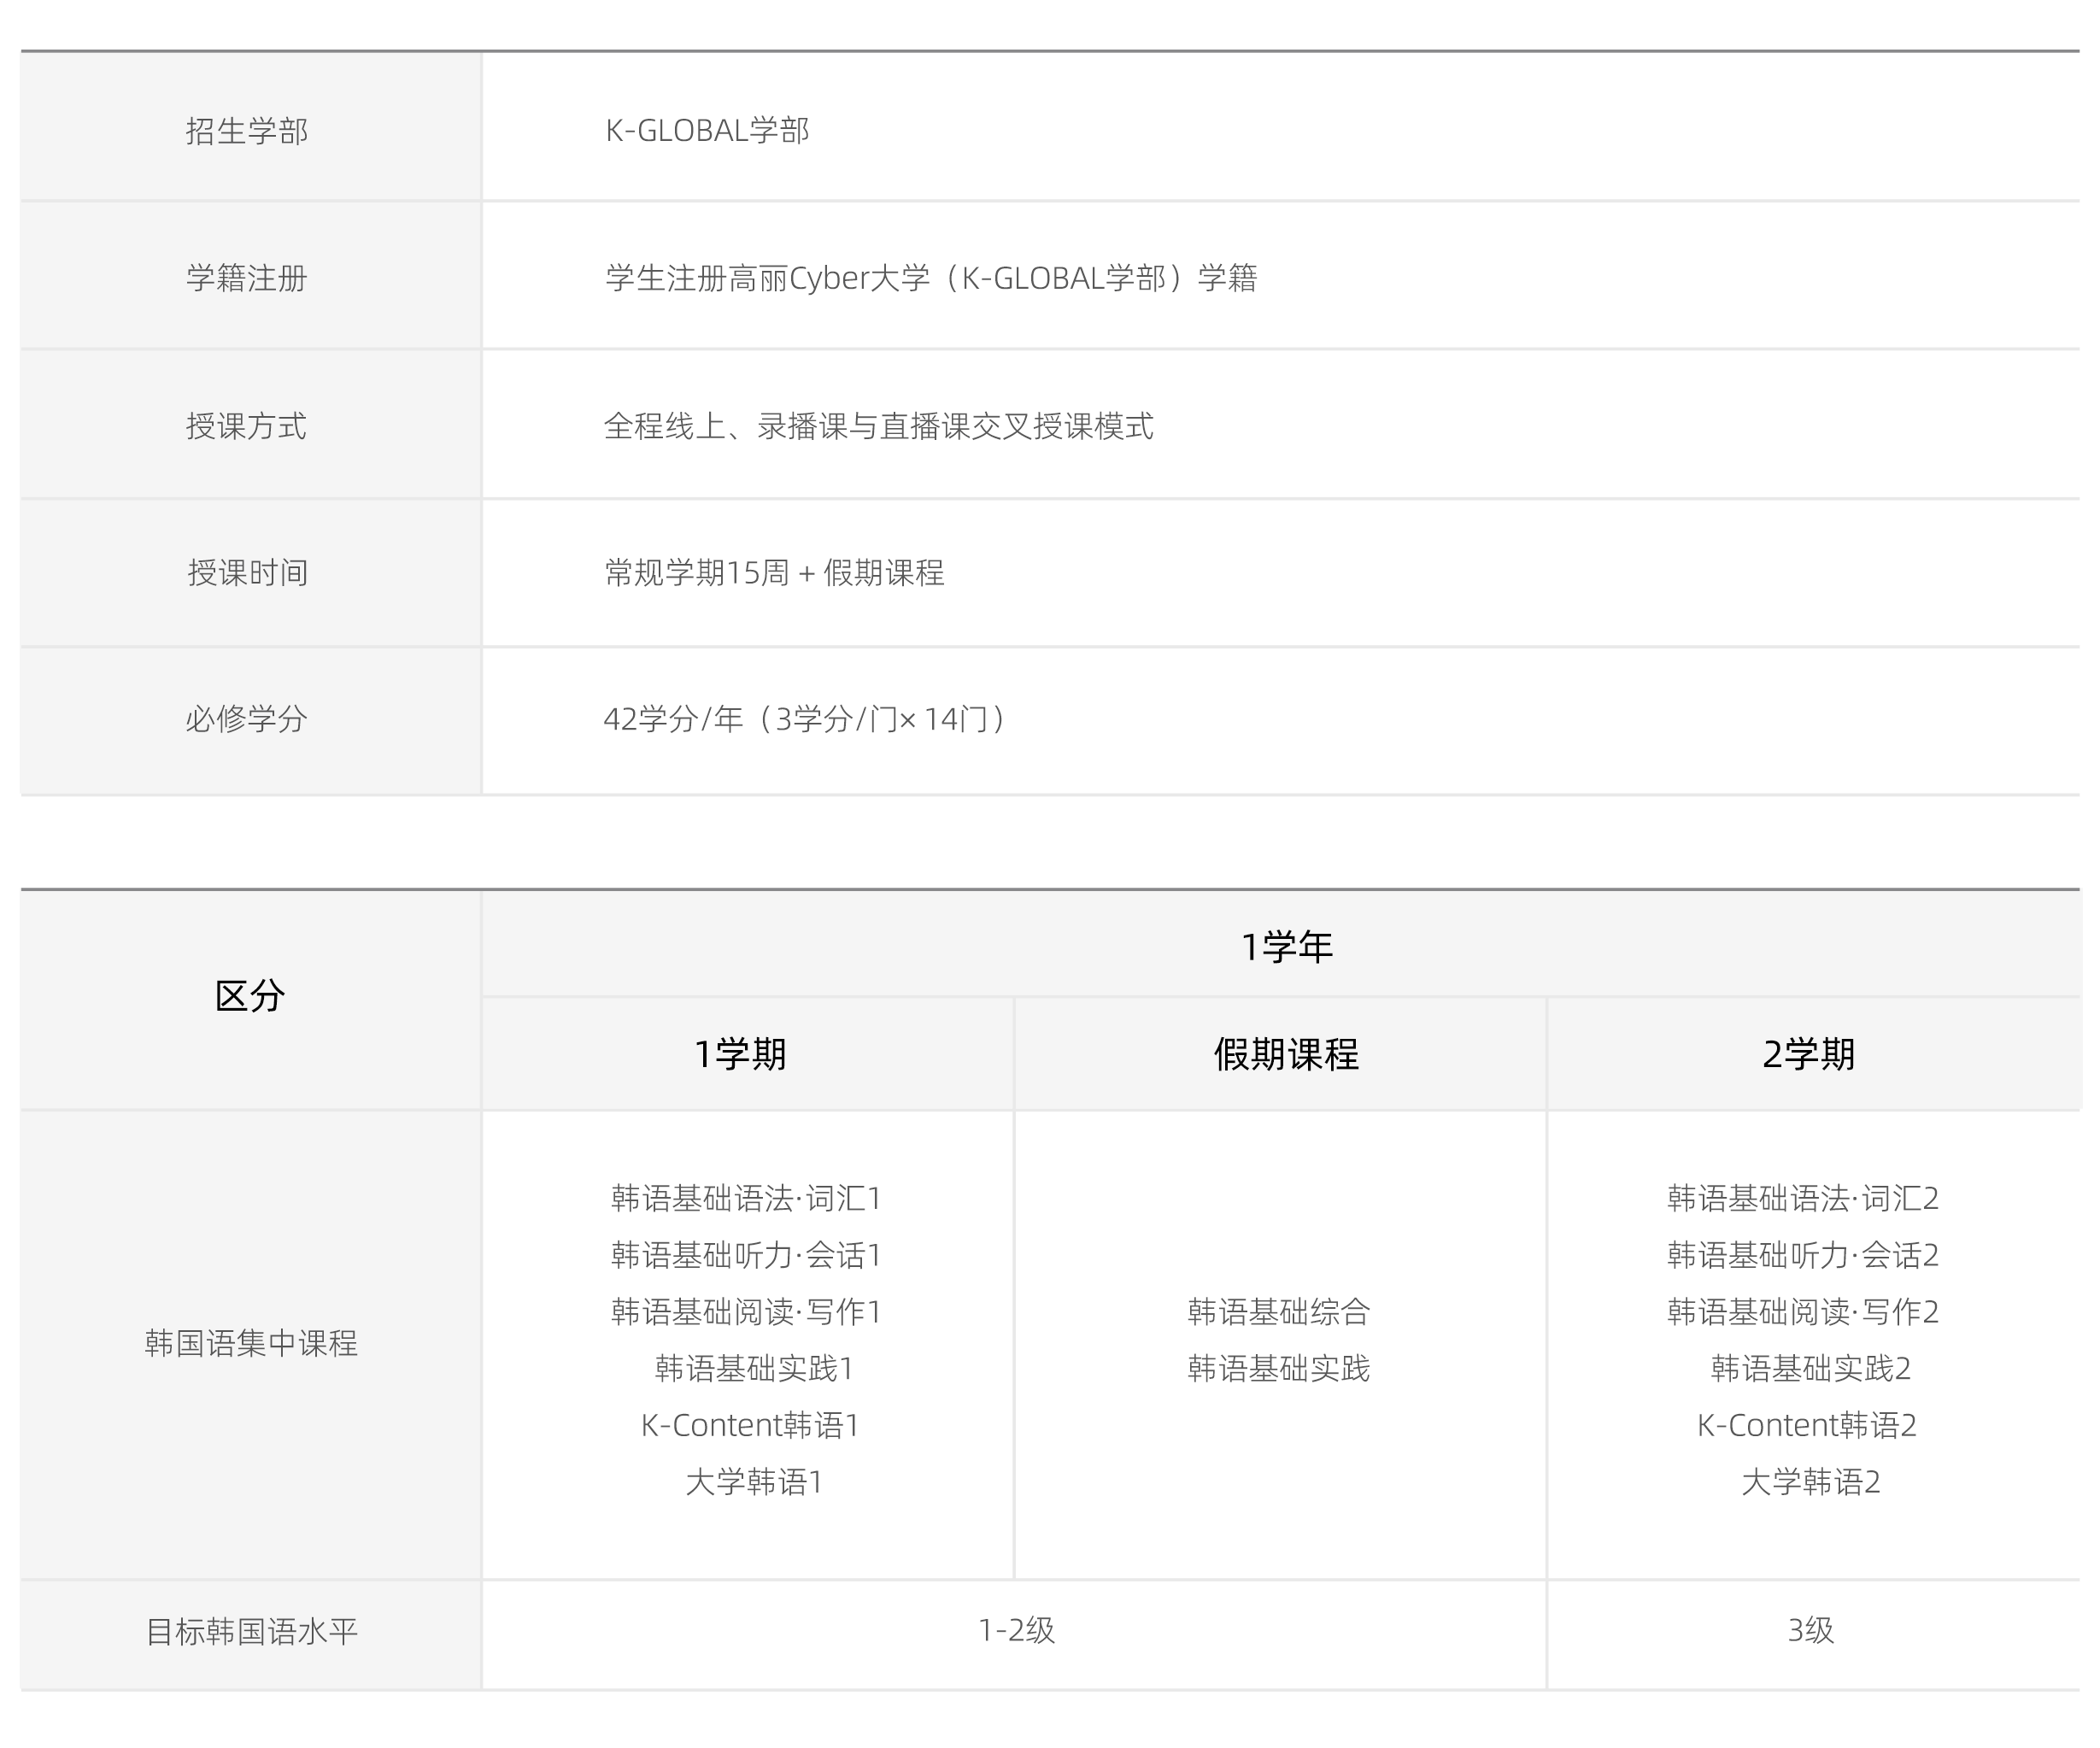The image size is (2100, 1748).
Task: Click 韩语基础综合 vacation course entry
Action: point(1279,1311)
